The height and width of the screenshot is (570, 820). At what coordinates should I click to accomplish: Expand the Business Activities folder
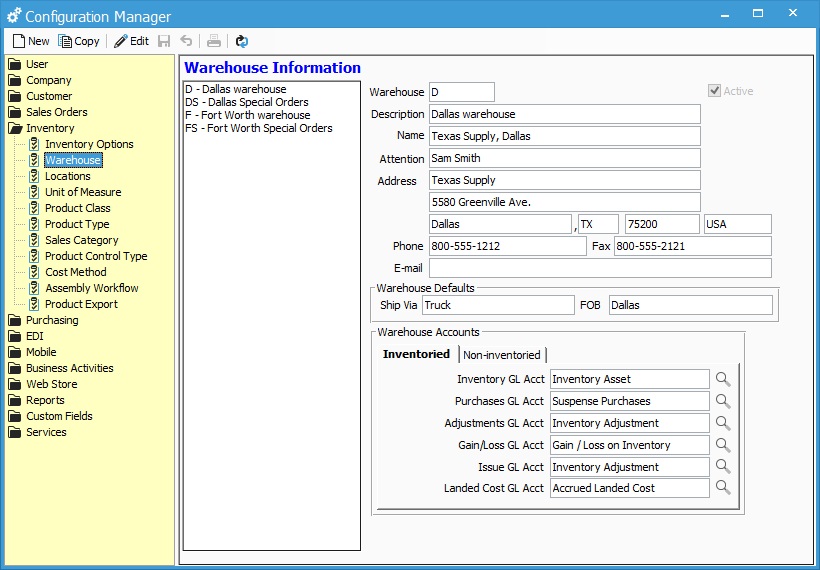15,368
